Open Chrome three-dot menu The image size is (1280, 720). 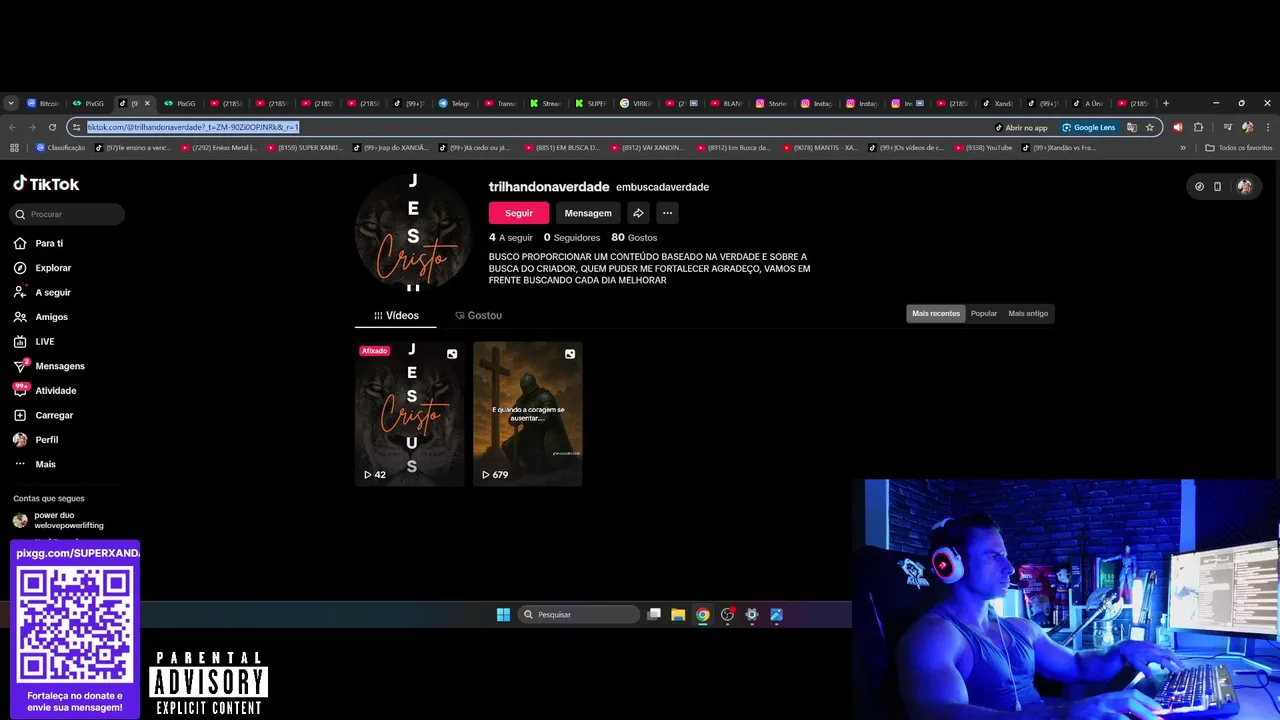[x=1268, y=127]
